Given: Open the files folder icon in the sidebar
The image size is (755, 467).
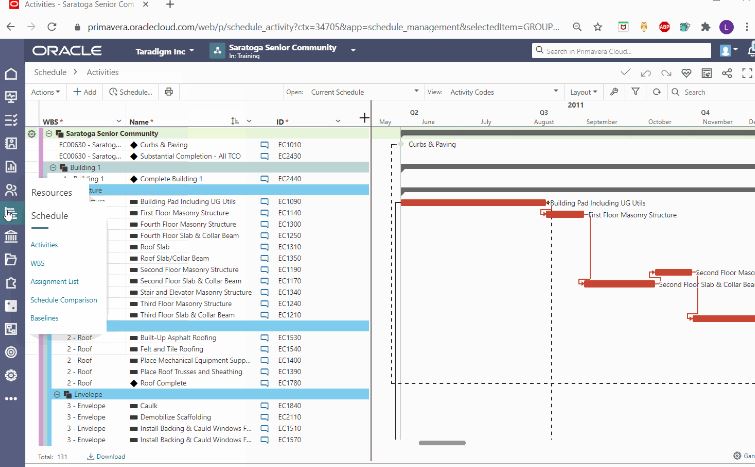Looking at the screenshot, I should click(11, 259).
